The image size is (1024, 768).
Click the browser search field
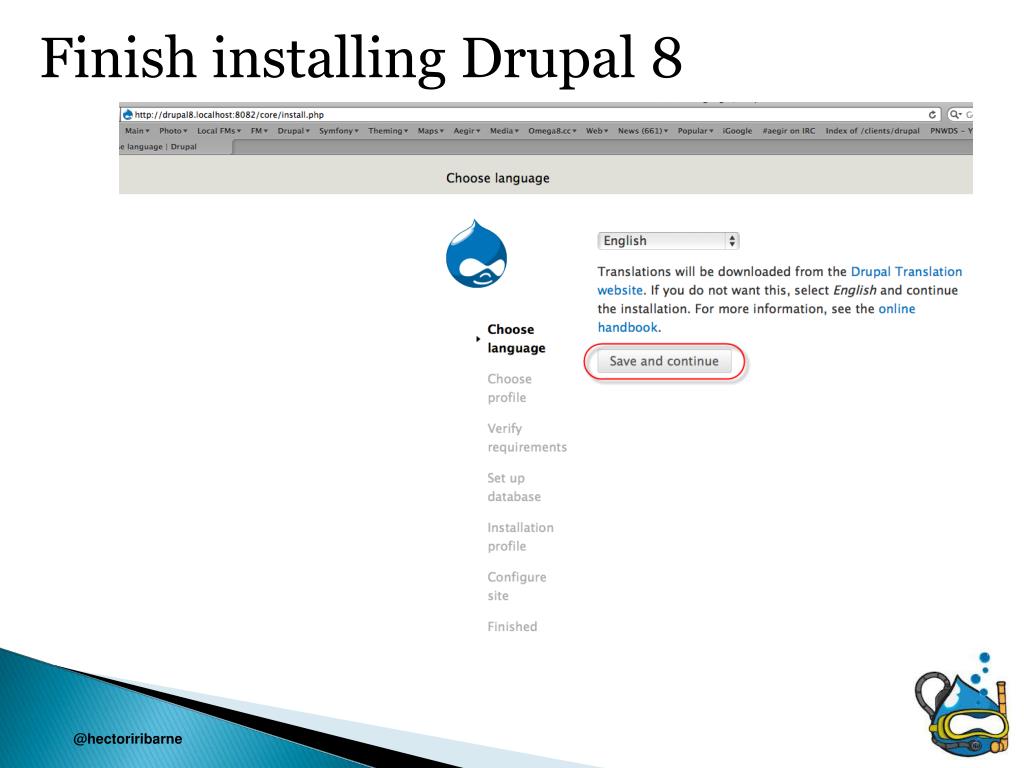coord(960,114)
